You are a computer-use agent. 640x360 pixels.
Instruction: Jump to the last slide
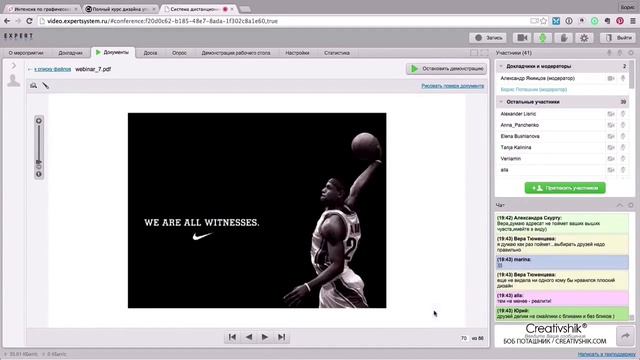coord(281,337)
